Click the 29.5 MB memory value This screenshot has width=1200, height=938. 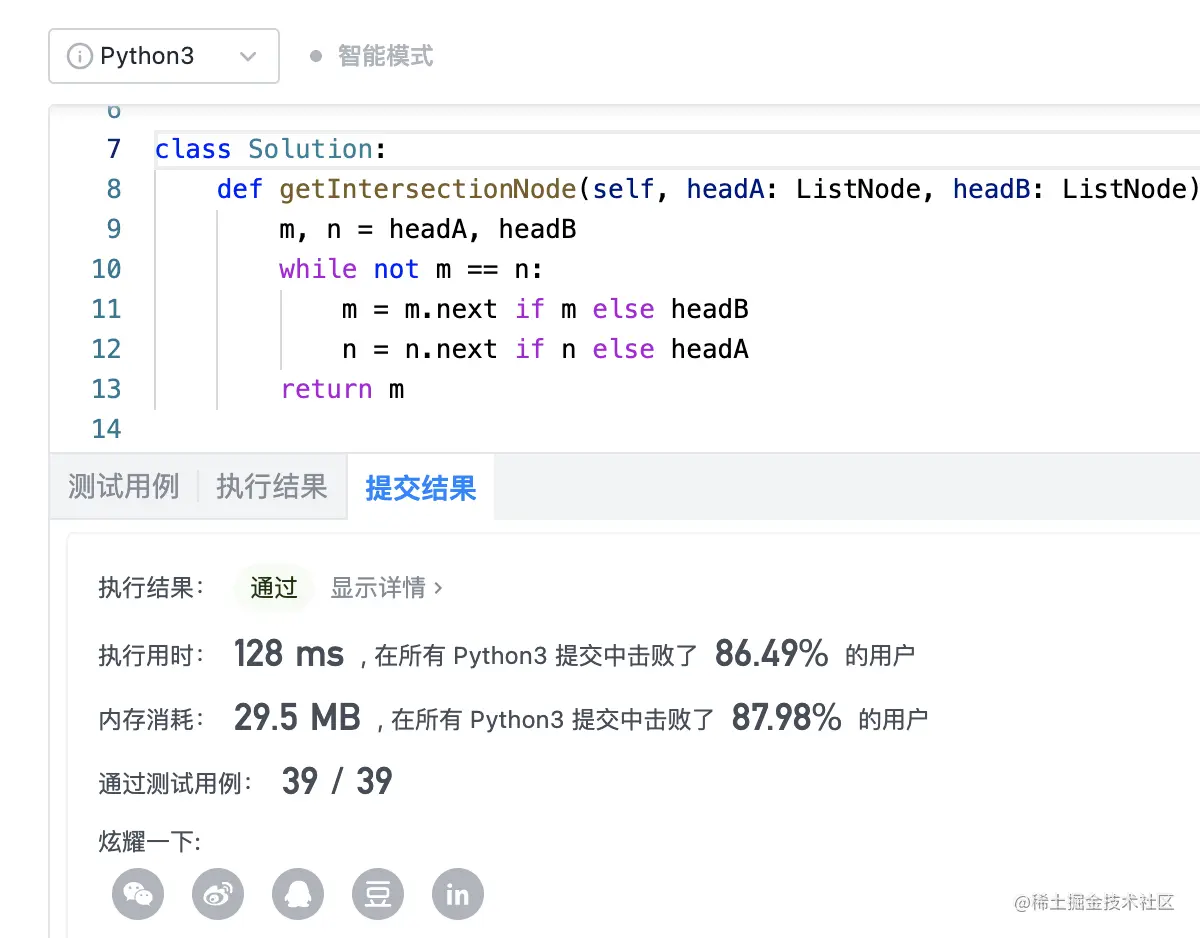click(x=297, y=718)
